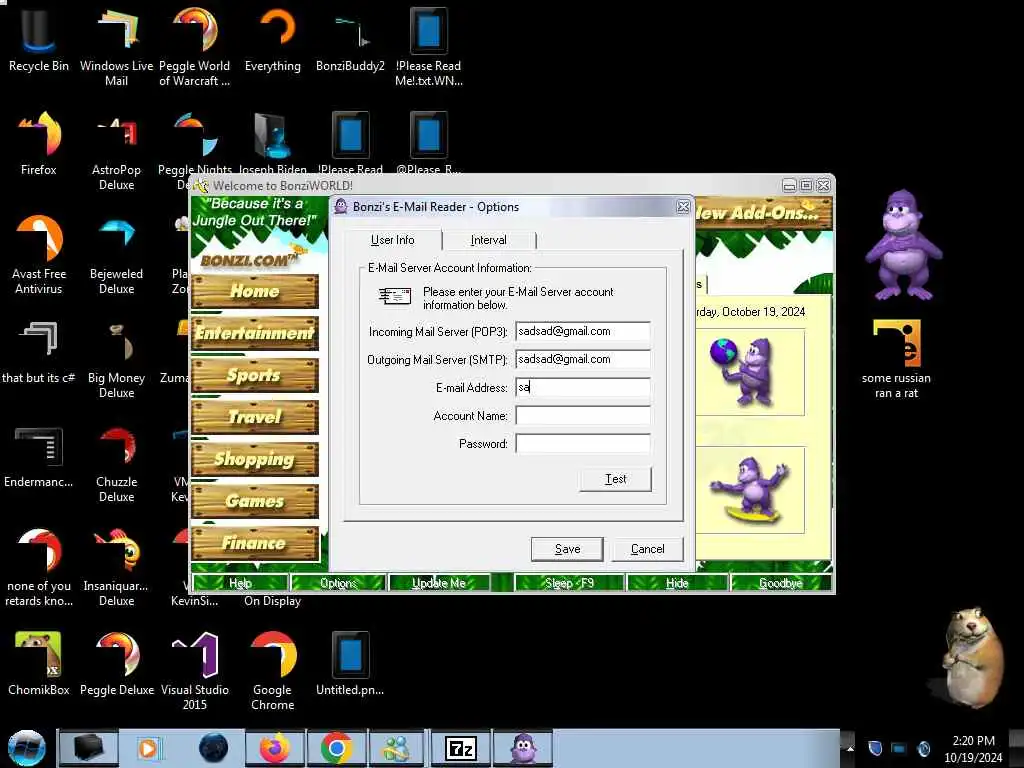Click the surfing Bonzi thumbnail

pos(750,490)
